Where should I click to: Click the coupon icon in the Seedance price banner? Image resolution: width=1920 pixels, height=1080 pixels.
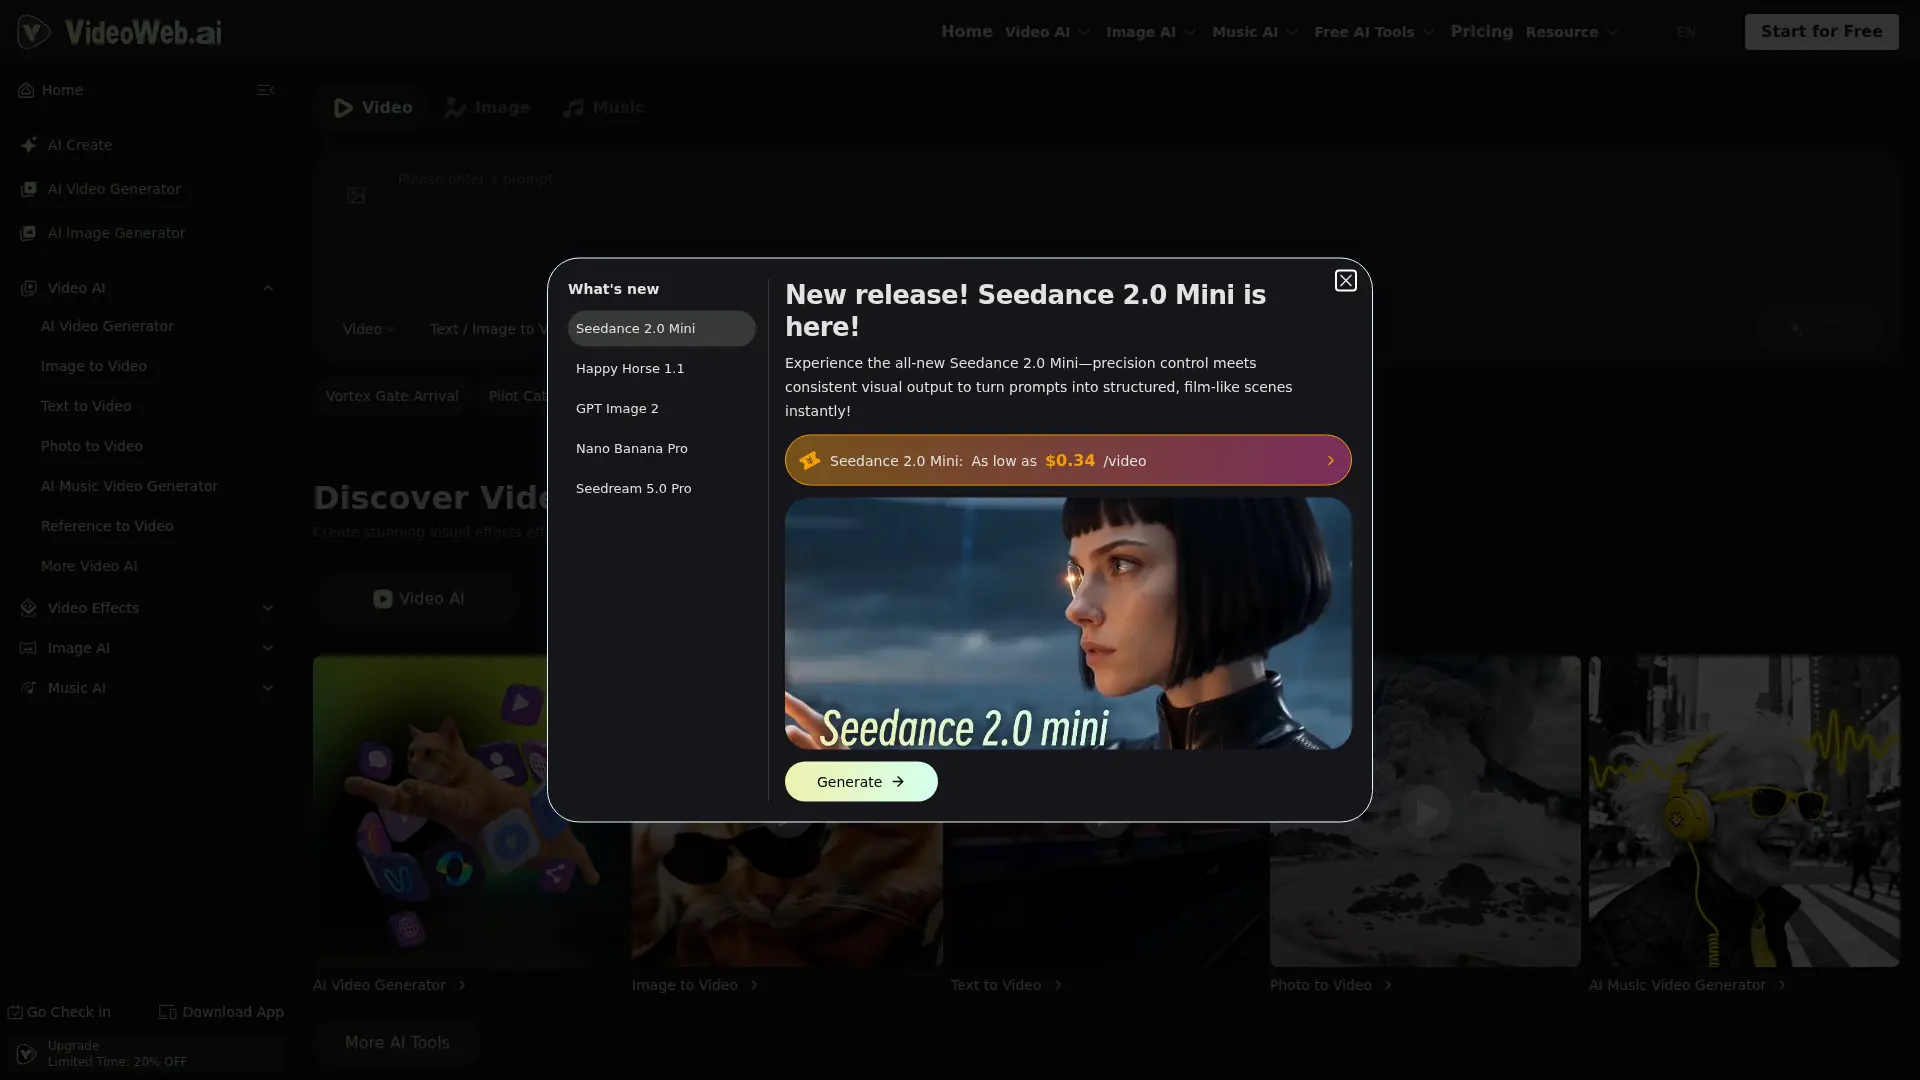tap(809, 460)
